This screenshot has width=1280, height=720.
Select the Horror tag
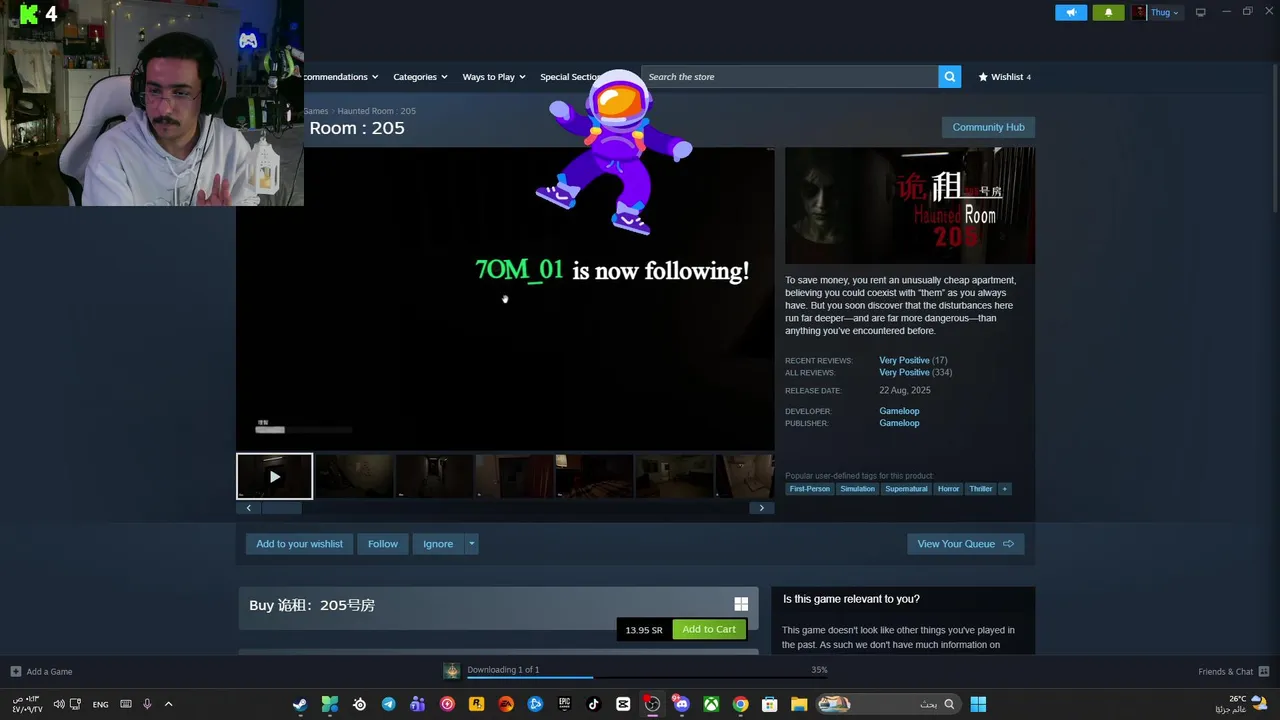click(x=948, y=489)
